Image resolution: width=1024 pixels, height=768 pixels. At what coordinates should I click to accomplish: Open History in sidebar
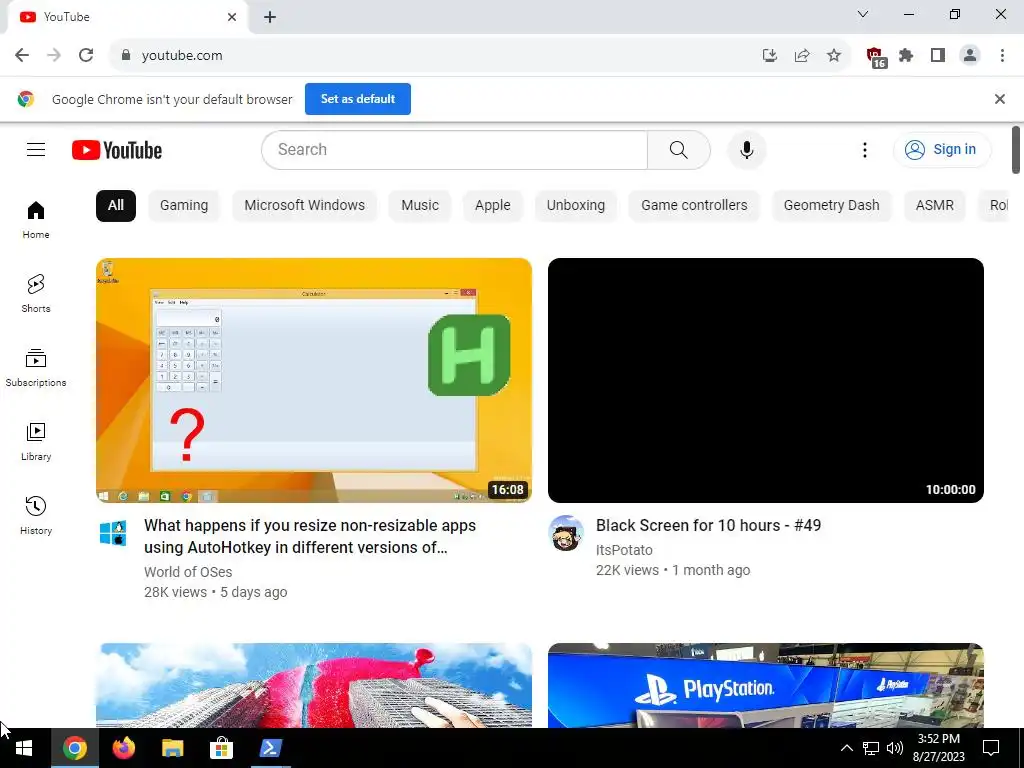pos(36,516)
